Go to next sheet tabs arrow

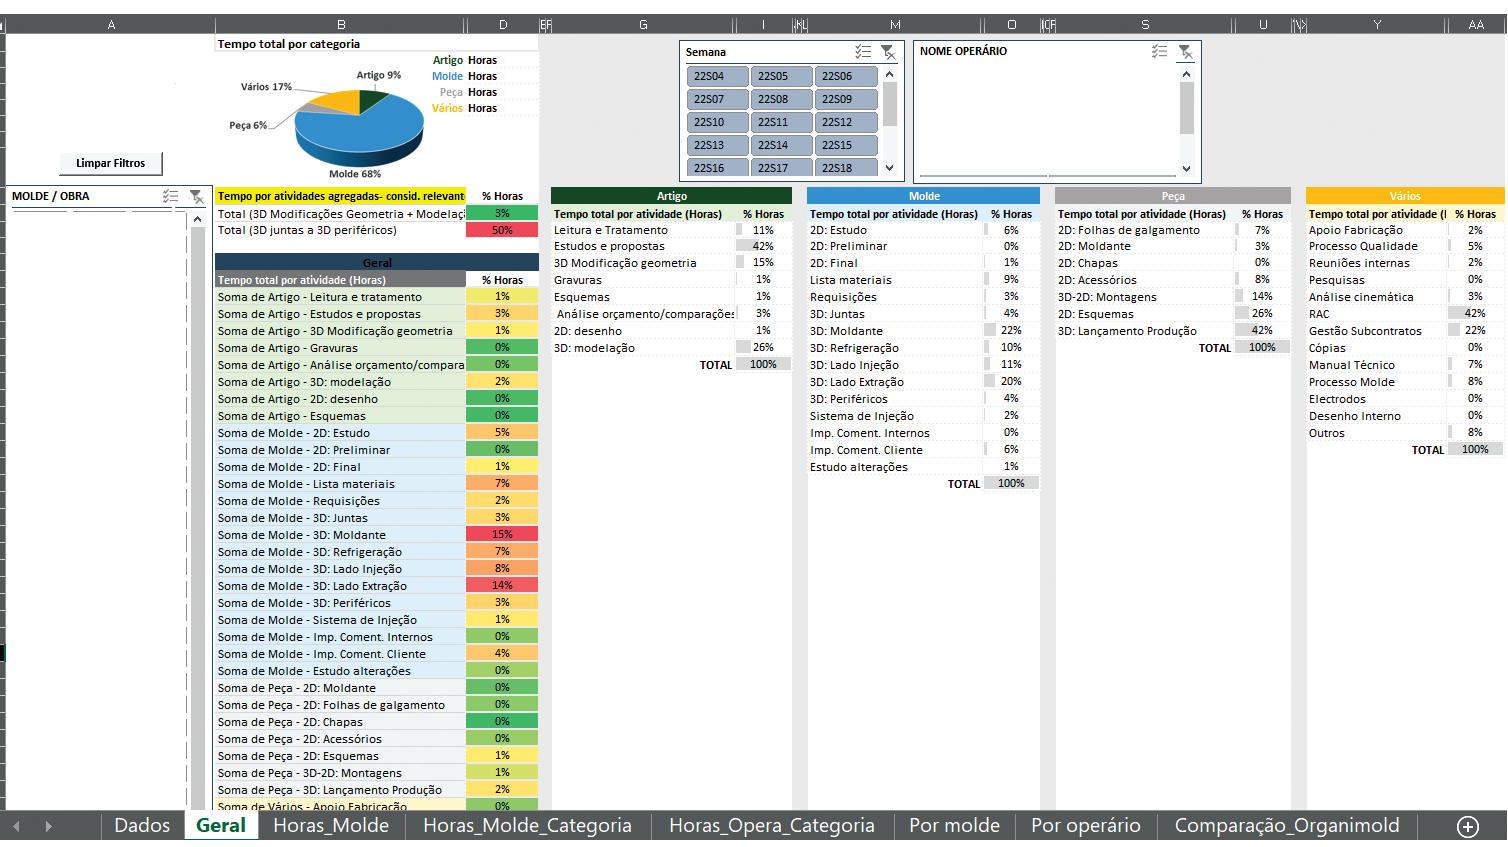pos(48,826)
